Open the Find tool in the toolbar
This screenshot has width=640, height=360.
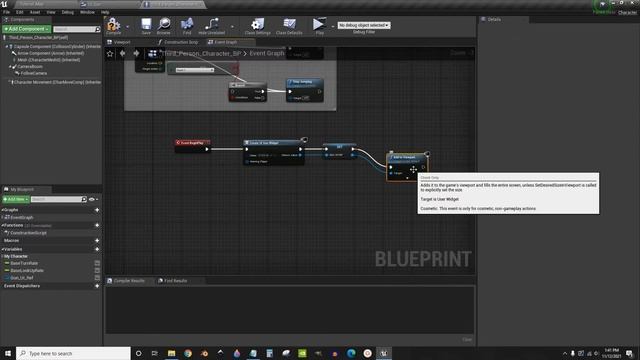187,26
